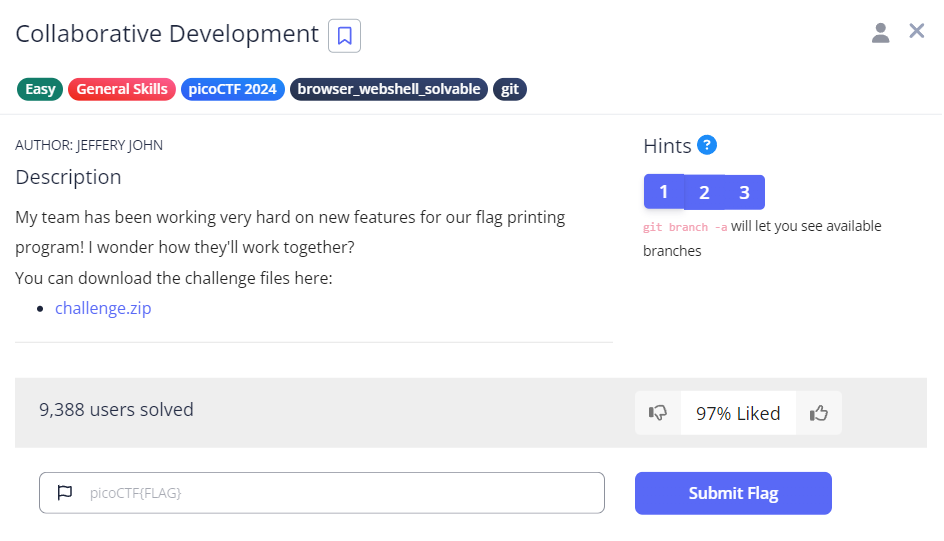Viewport: 944px width, 541px height.
Task: Click the flag icon in input field
Action: point(65,493)
